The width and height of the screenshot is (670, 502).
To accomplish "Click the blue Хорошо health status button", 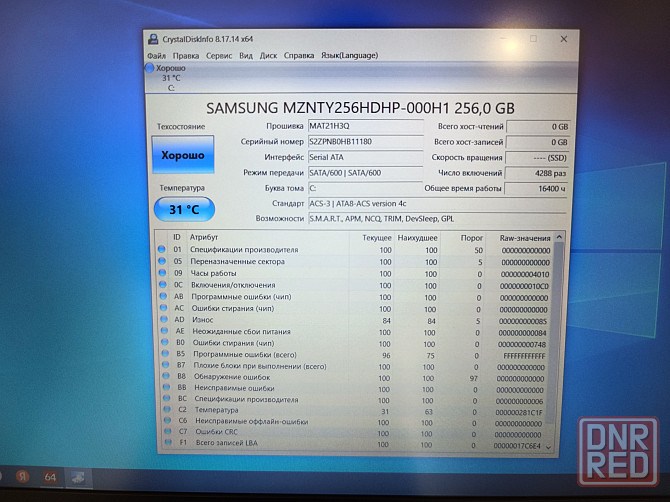I will 183,155.
